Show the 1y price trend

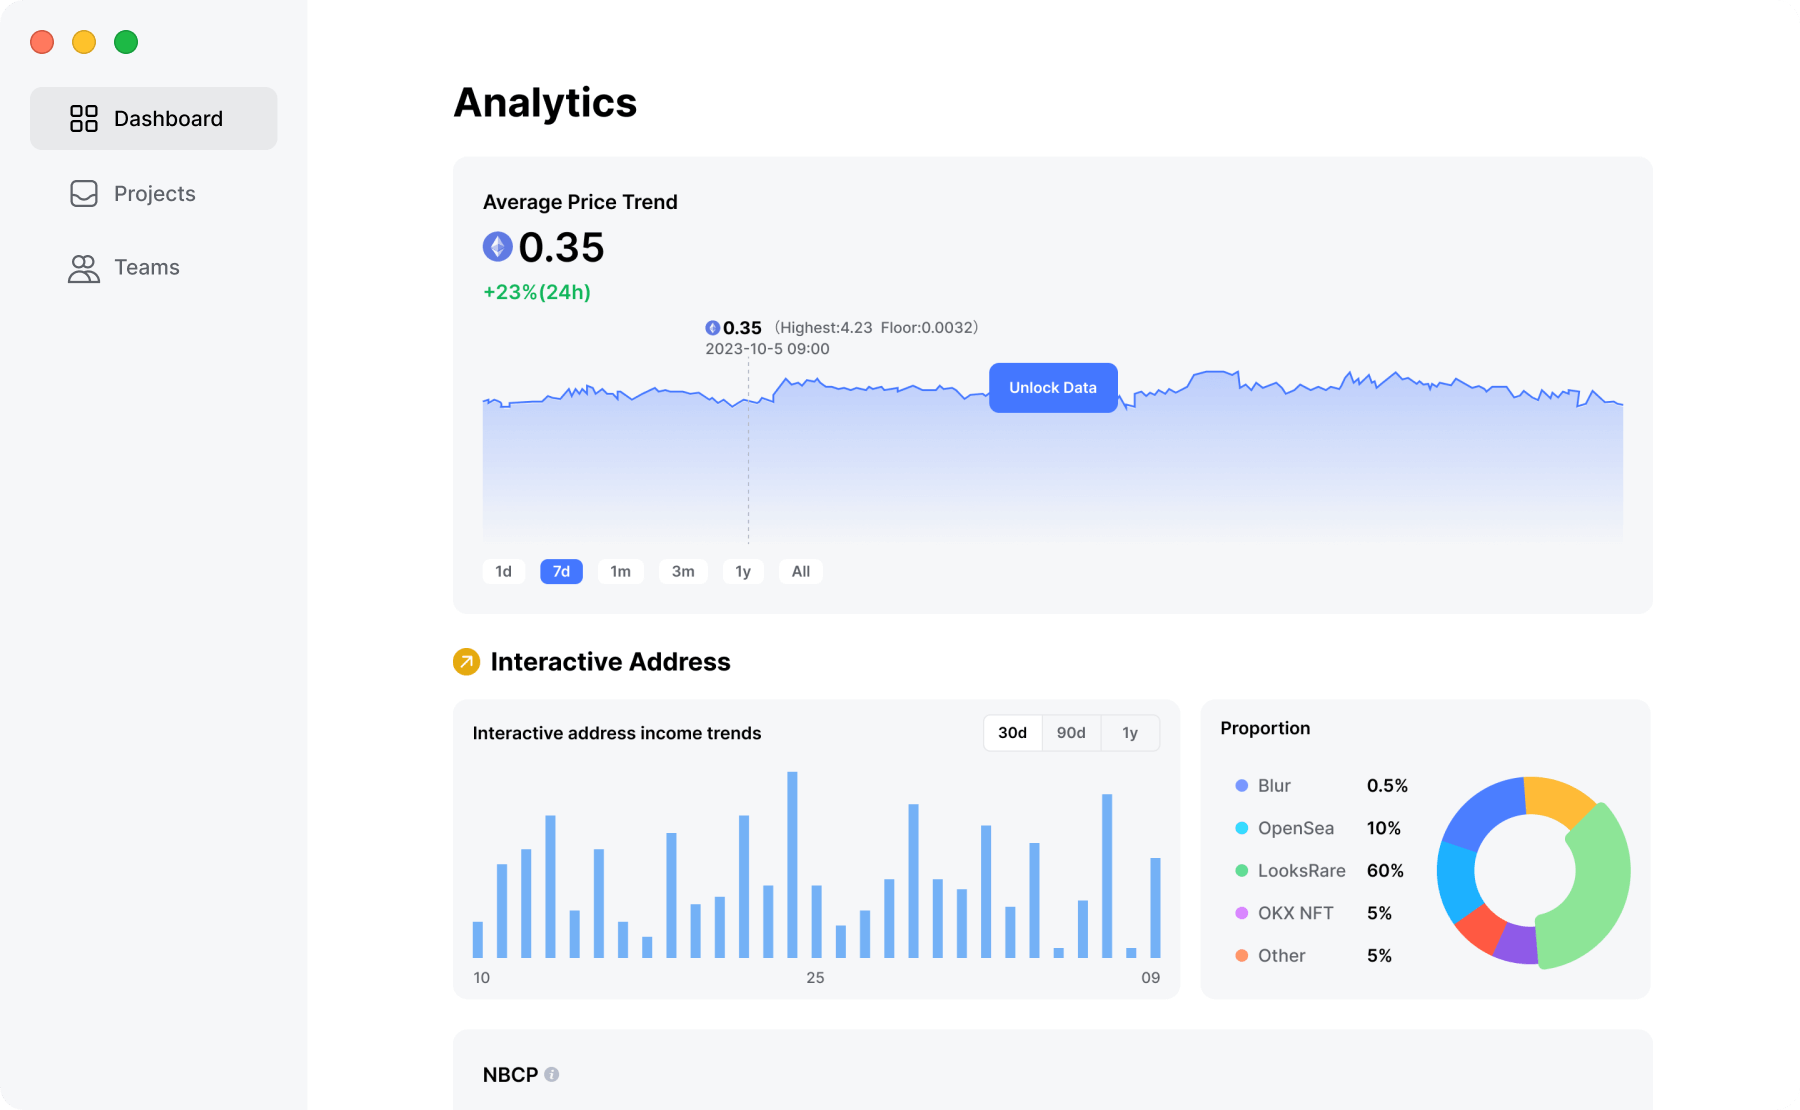[743, 572]
